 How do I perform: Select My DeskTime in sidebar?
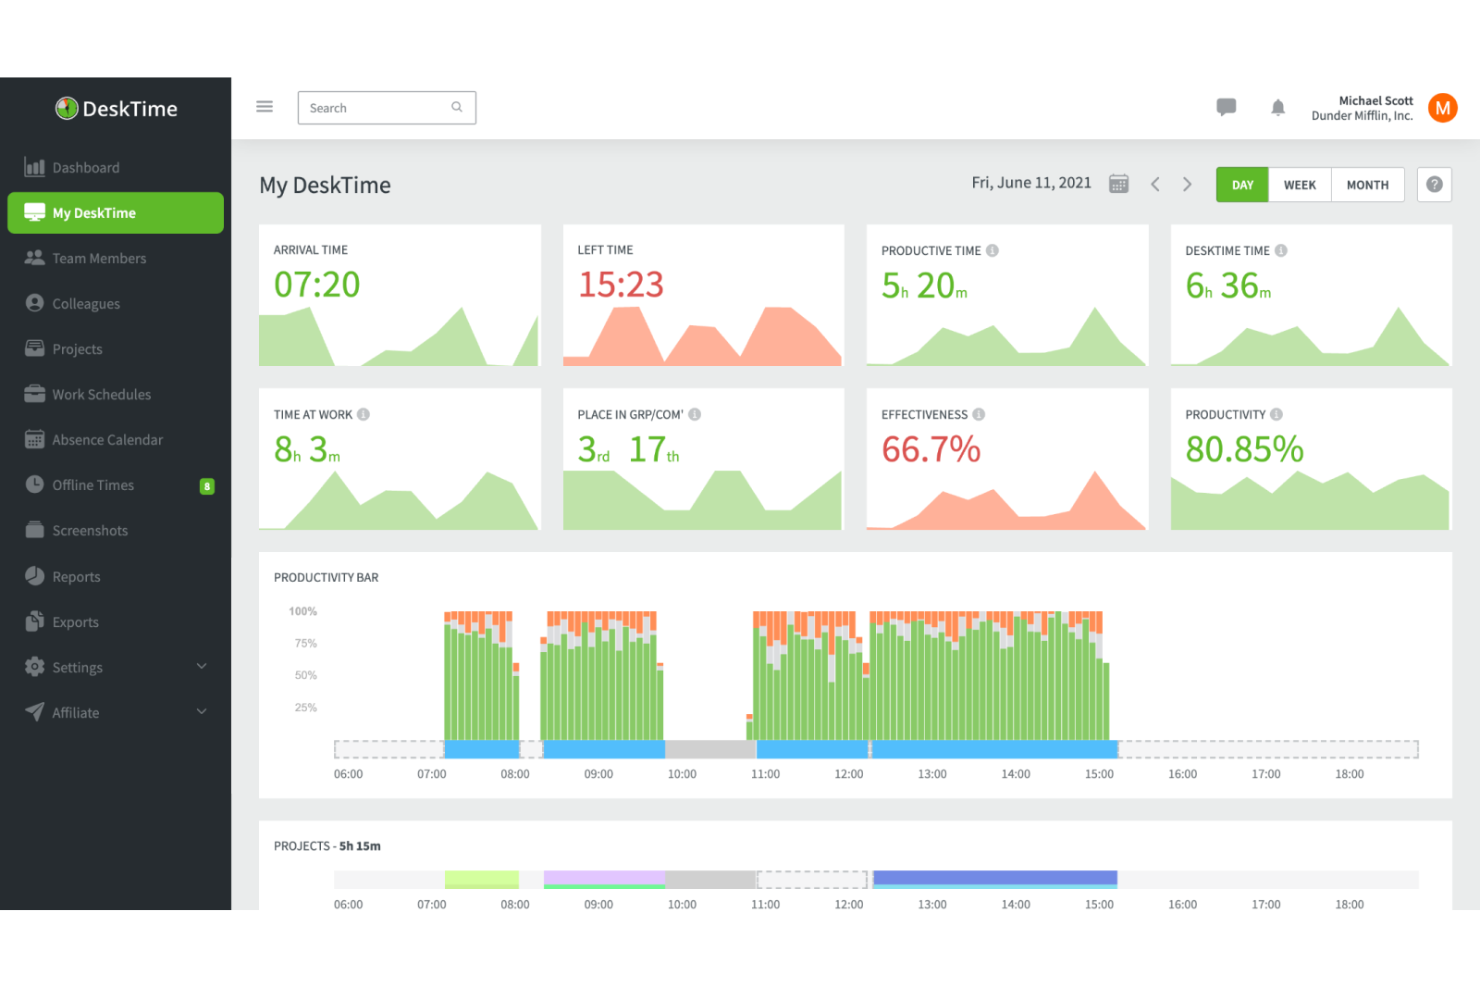[115, 213]
